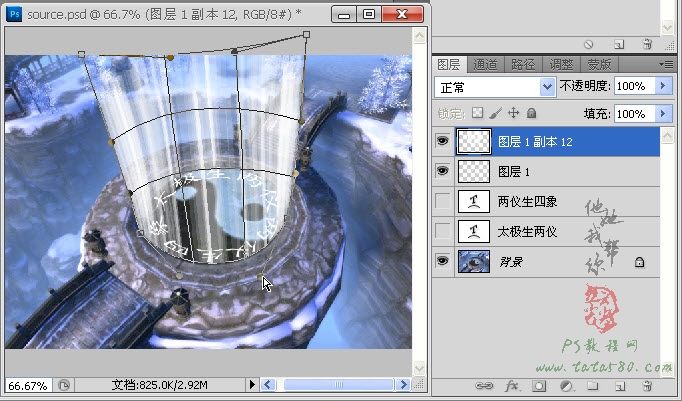Click the 不透明度 100% value field
Screen dimensions: 682x401
[x=634, y=86]
